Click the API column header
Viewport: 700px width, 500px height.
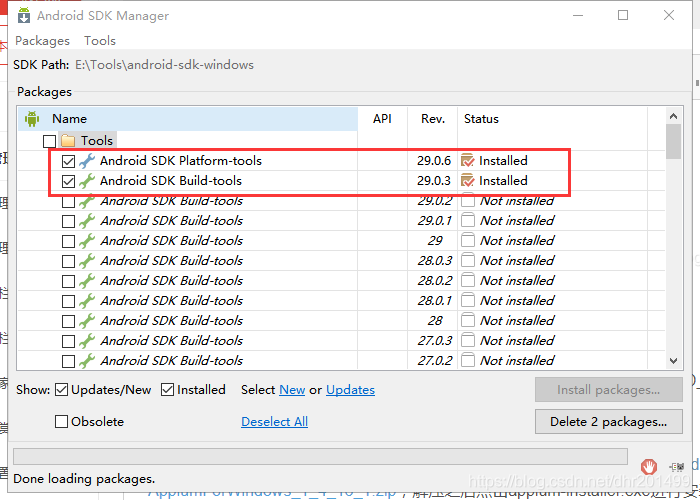(383, 119)
